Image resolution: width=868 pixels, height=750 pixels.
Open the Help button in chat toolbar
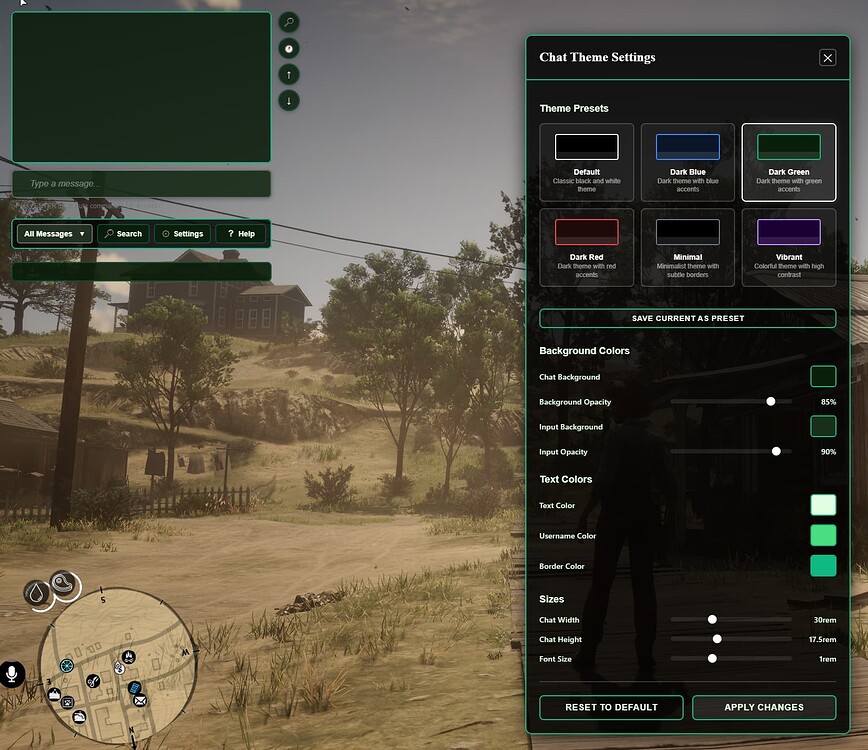click(241, 234)
